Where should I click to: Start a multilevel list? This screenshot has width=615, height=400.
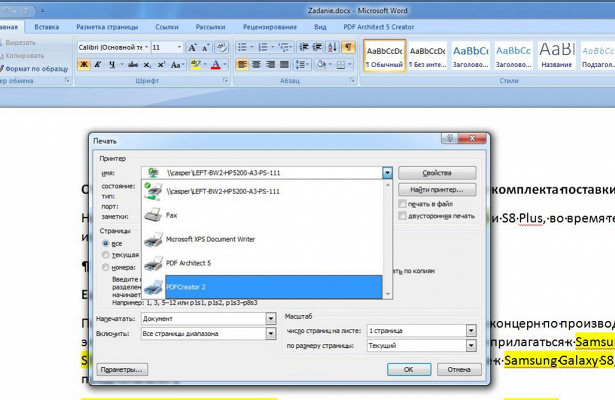pos(284,47)
